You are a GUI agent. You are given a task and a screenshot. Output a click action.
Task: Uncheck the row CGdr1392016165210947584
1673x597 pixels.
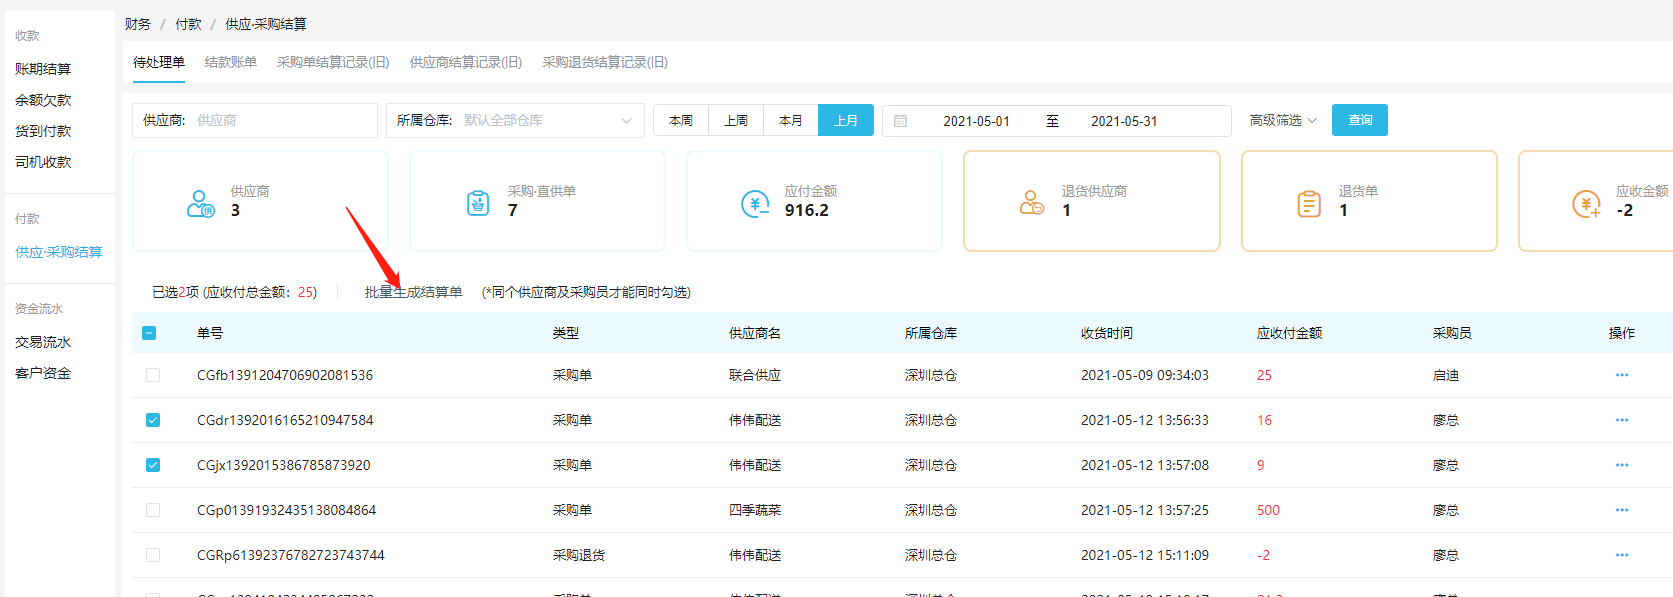(x=153, y=420)
